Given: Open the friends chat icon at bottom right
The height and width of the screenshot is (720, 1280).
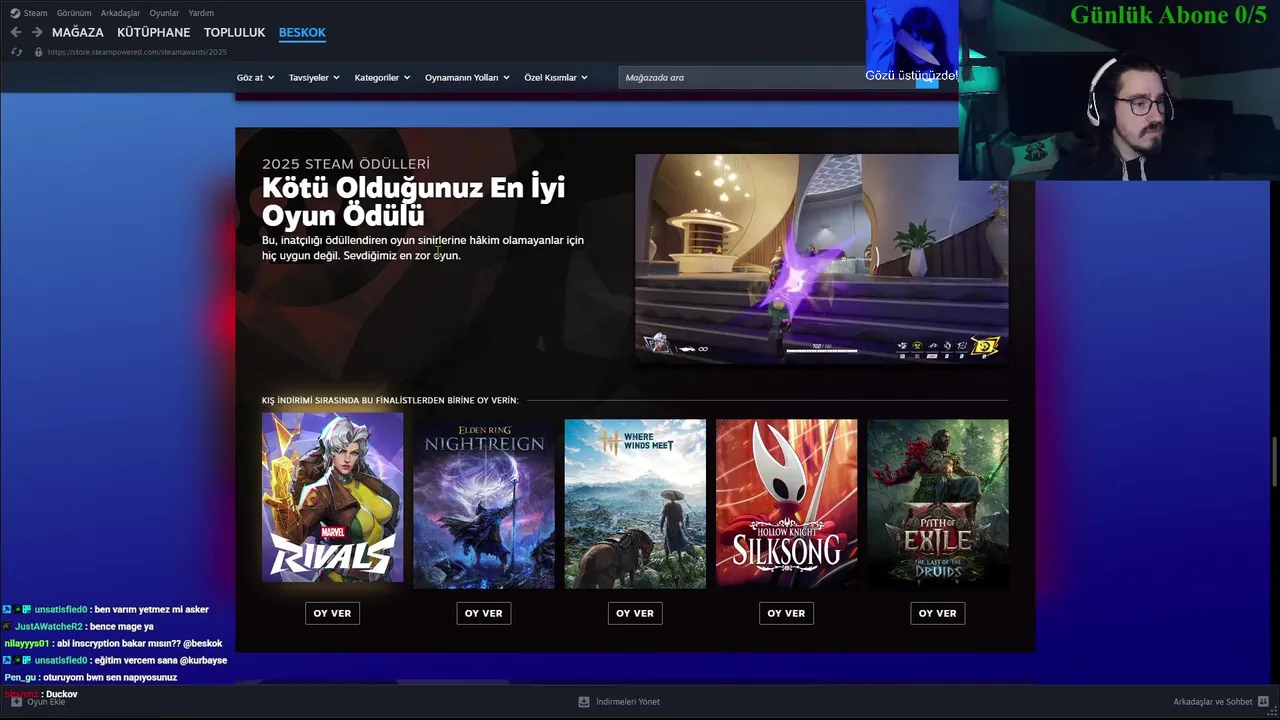Looking at the screenshot, I should coord(1264,702).
